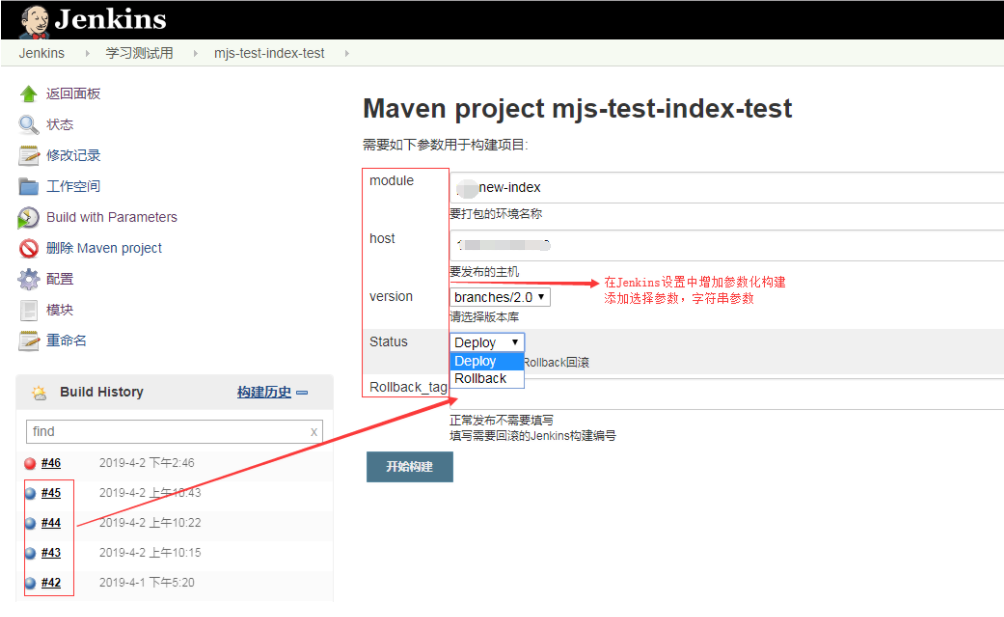Click the Jenkins header title text
The width and height of the screenshot is (1004, 617).
pyautogui.click(x=111, y=19)
